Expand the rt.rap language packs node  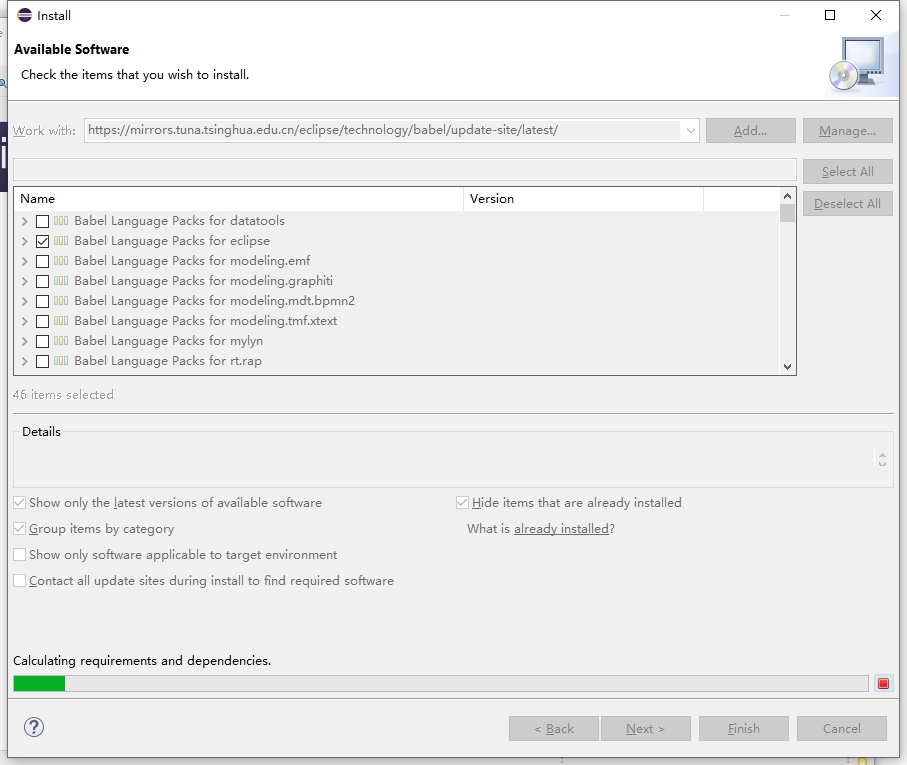click(24, 361)
